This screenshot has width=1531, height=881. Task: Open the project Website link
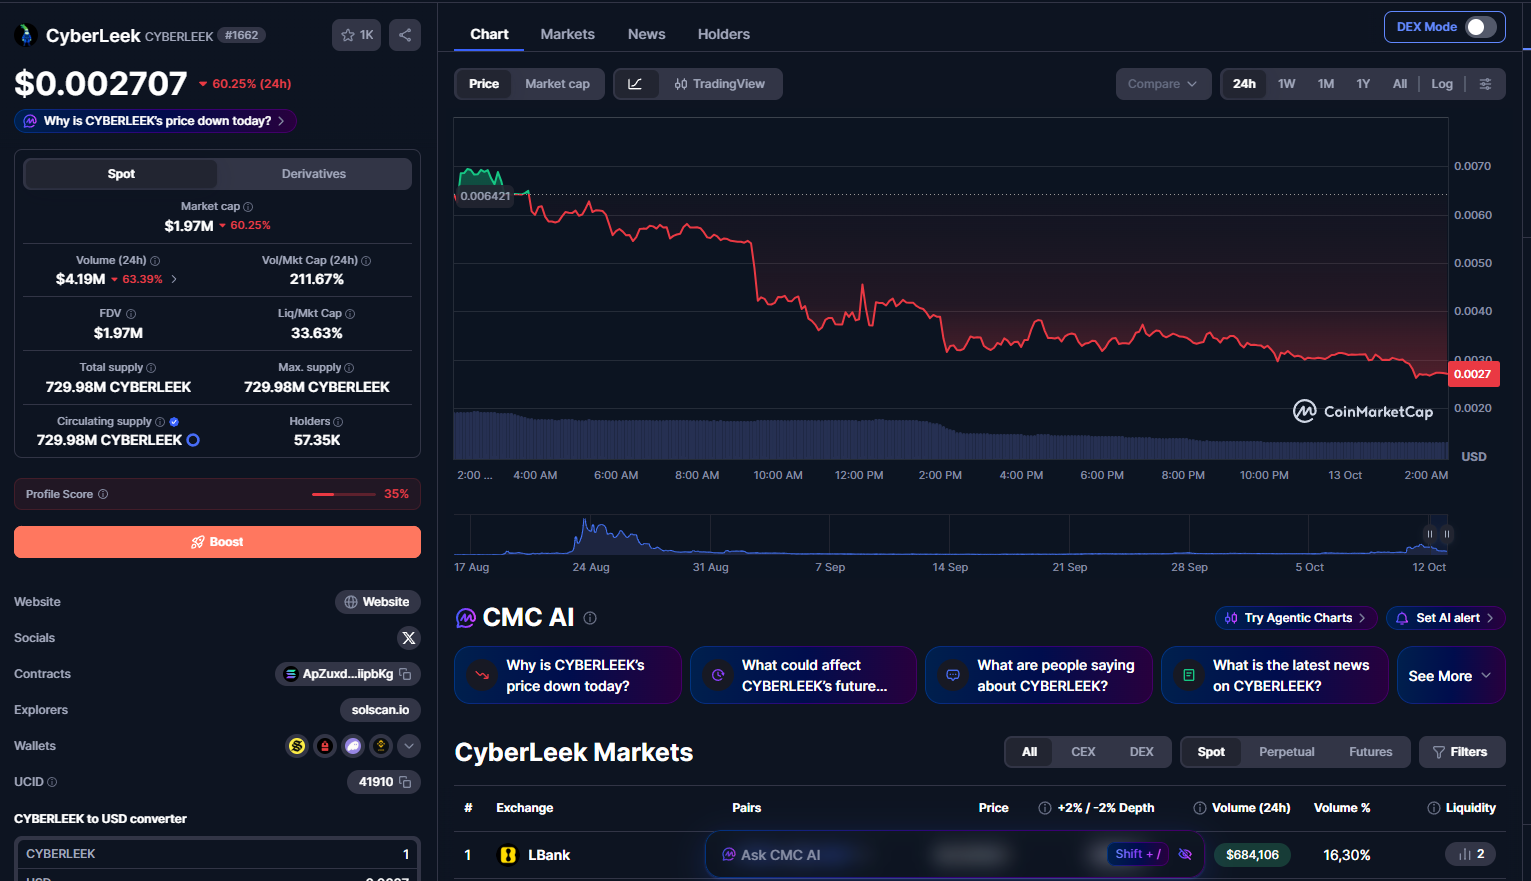(377, 602)
